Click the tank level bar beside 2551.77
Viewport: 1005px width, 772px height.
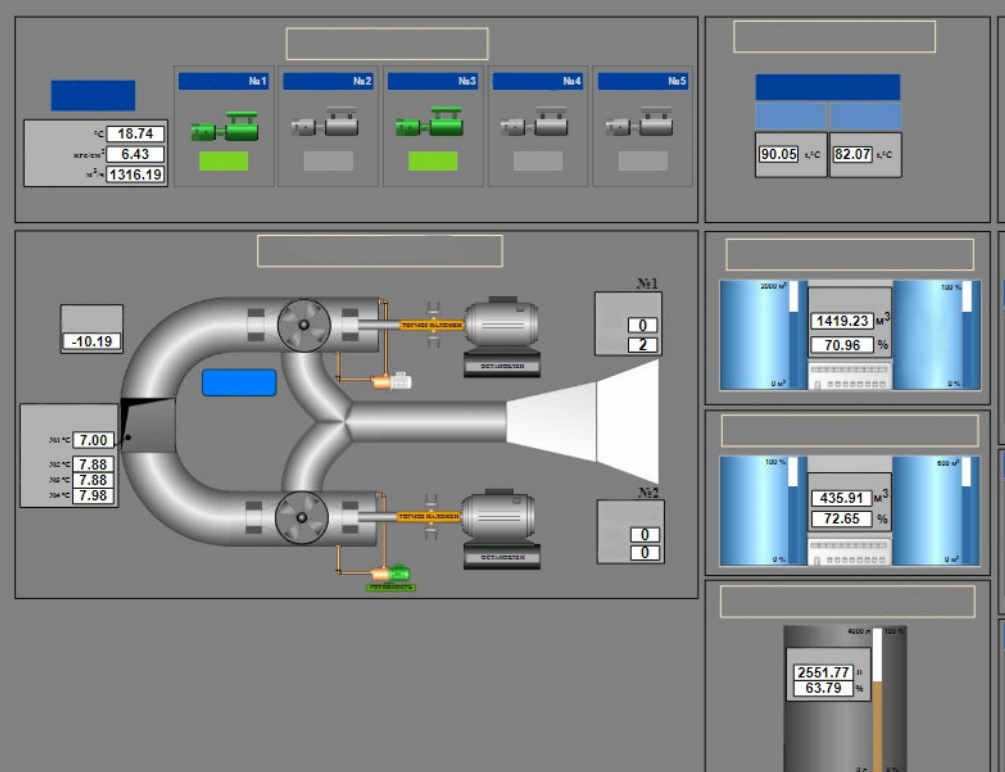[877, 700]
